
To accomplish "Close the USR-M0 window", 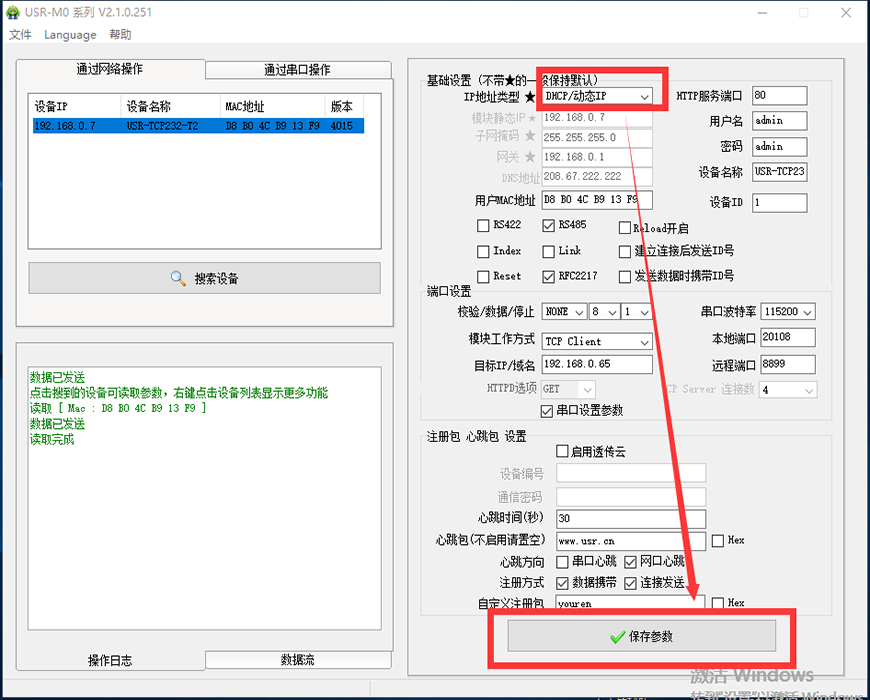I will pos(845,14).
